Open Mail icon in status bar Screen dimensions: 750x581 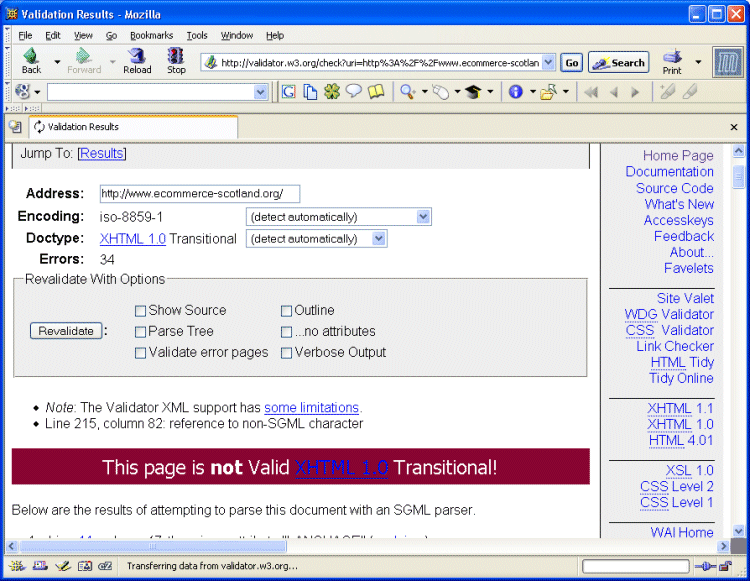(40, 566)
